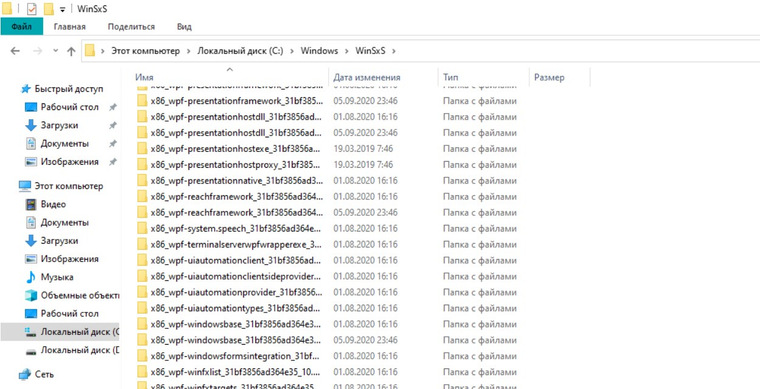Viewport: 760px width, 389px height.
Task: Open Видео folder in navigation pane
Action: tap(53, 204)
